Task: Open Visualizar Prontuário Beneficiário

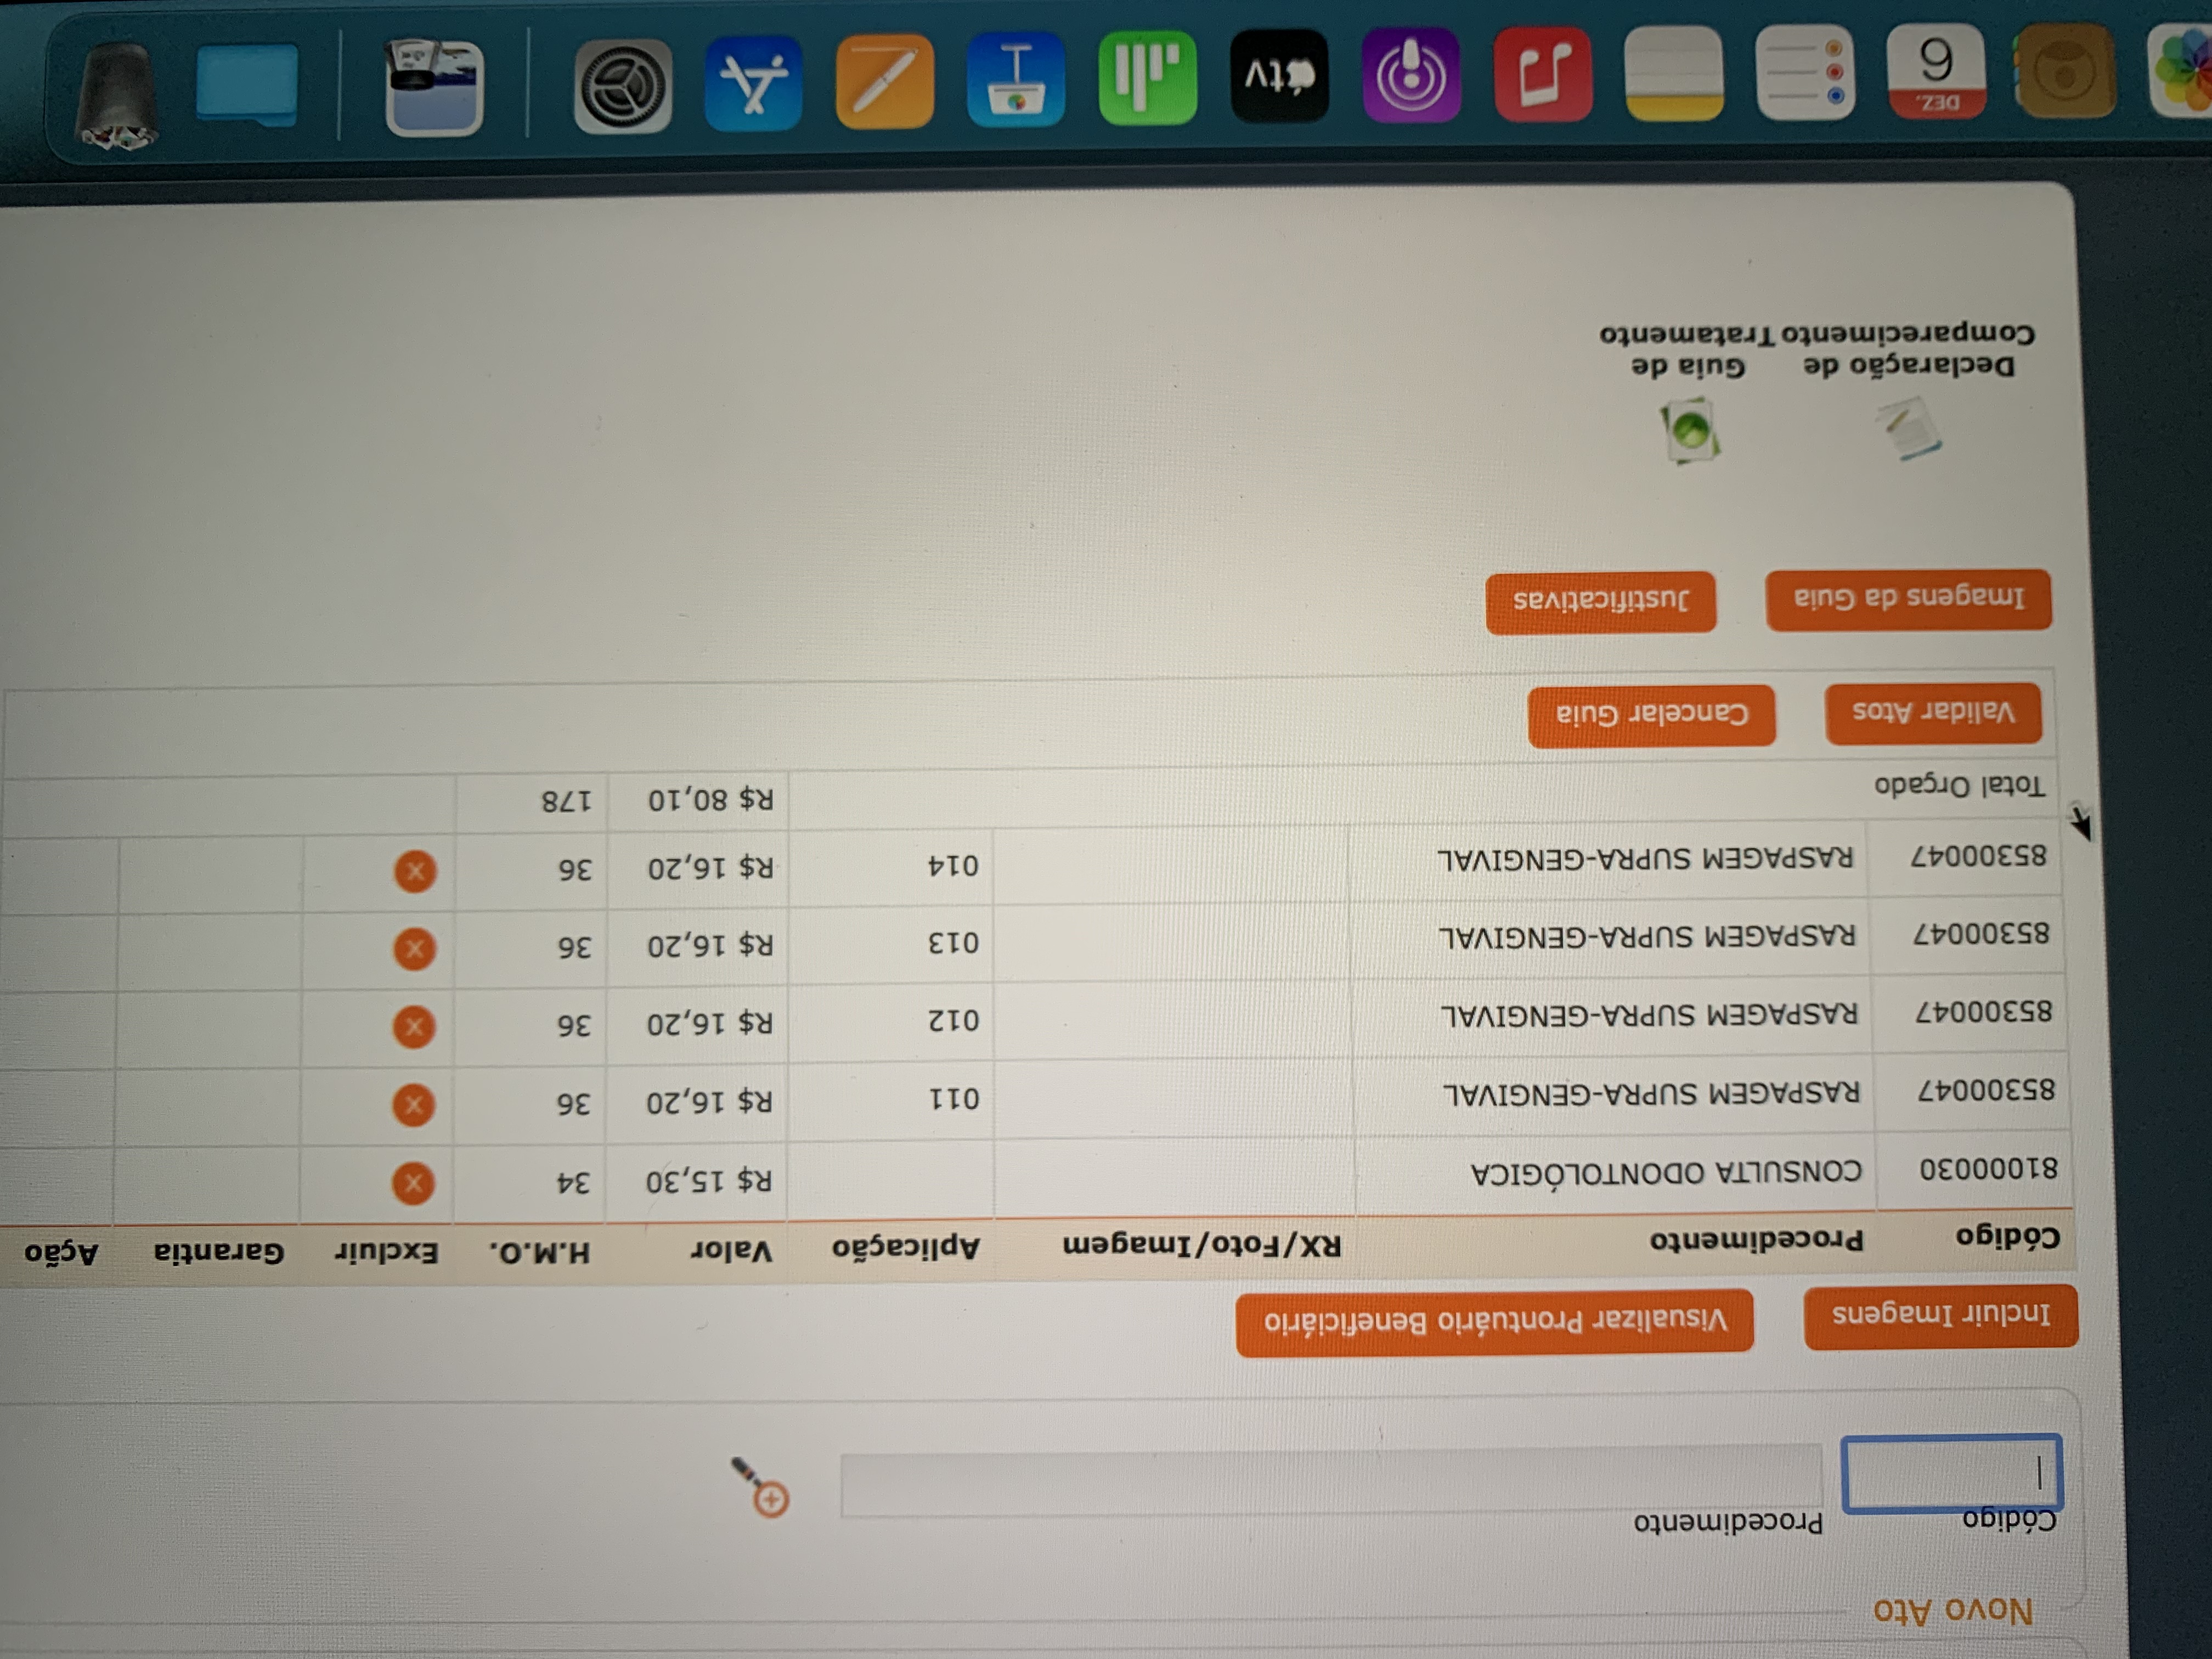Action: pyautogui.click(x=1494, y=1322)
